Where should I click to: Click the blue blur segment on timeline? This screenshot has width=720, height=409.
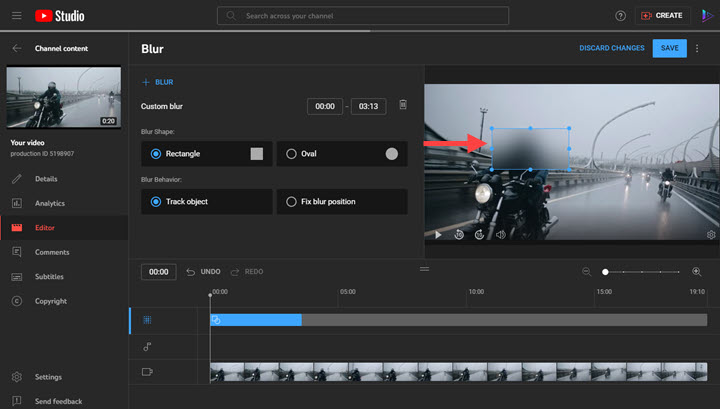click(x=256, y=320)
